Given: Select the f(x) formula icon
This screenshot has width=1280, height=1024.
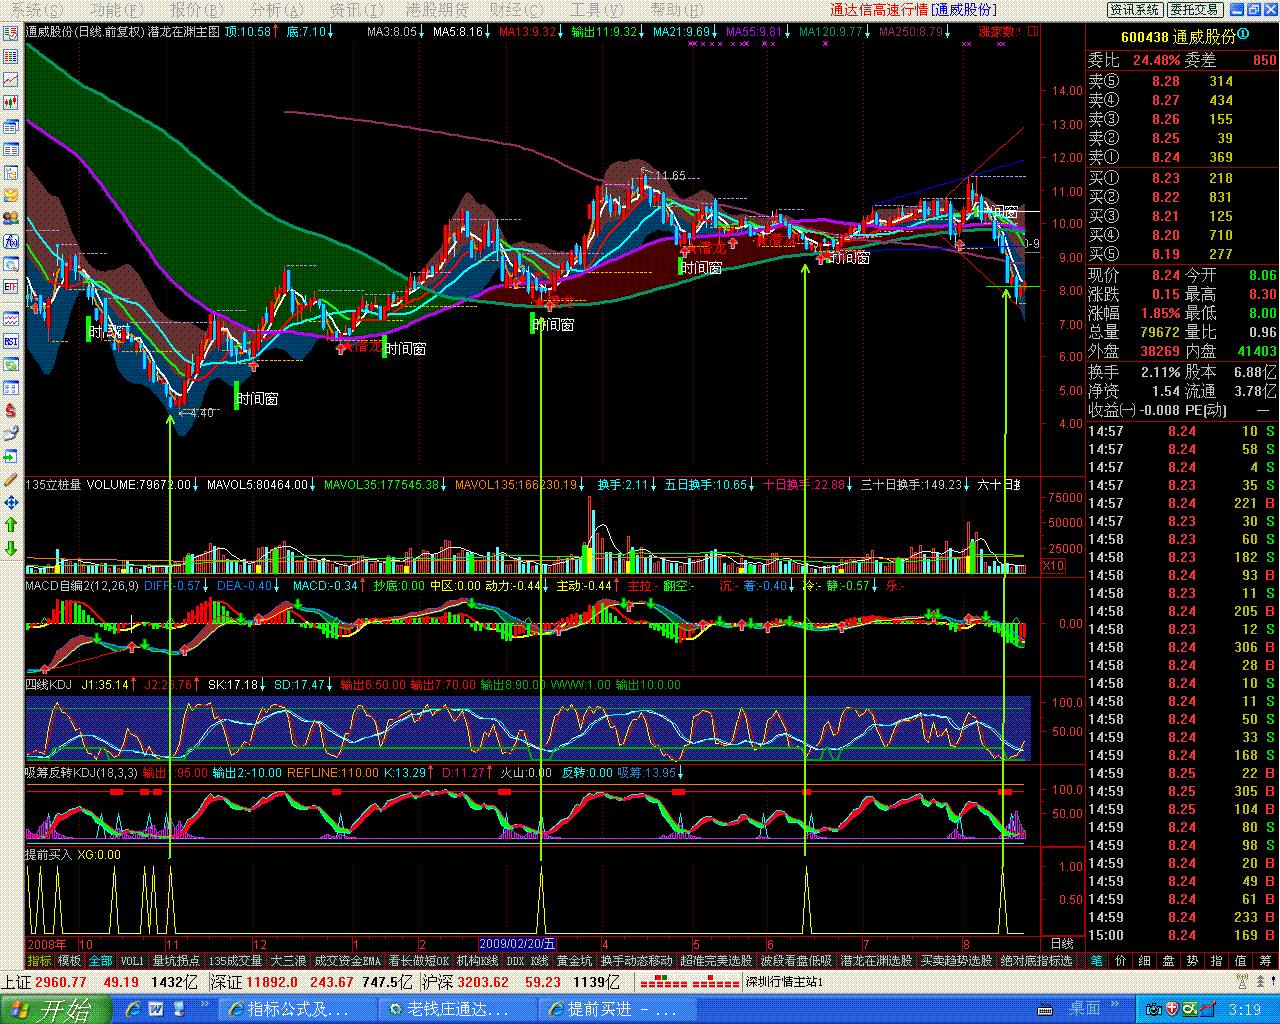Looking at the screenshot, I should 11,241.
